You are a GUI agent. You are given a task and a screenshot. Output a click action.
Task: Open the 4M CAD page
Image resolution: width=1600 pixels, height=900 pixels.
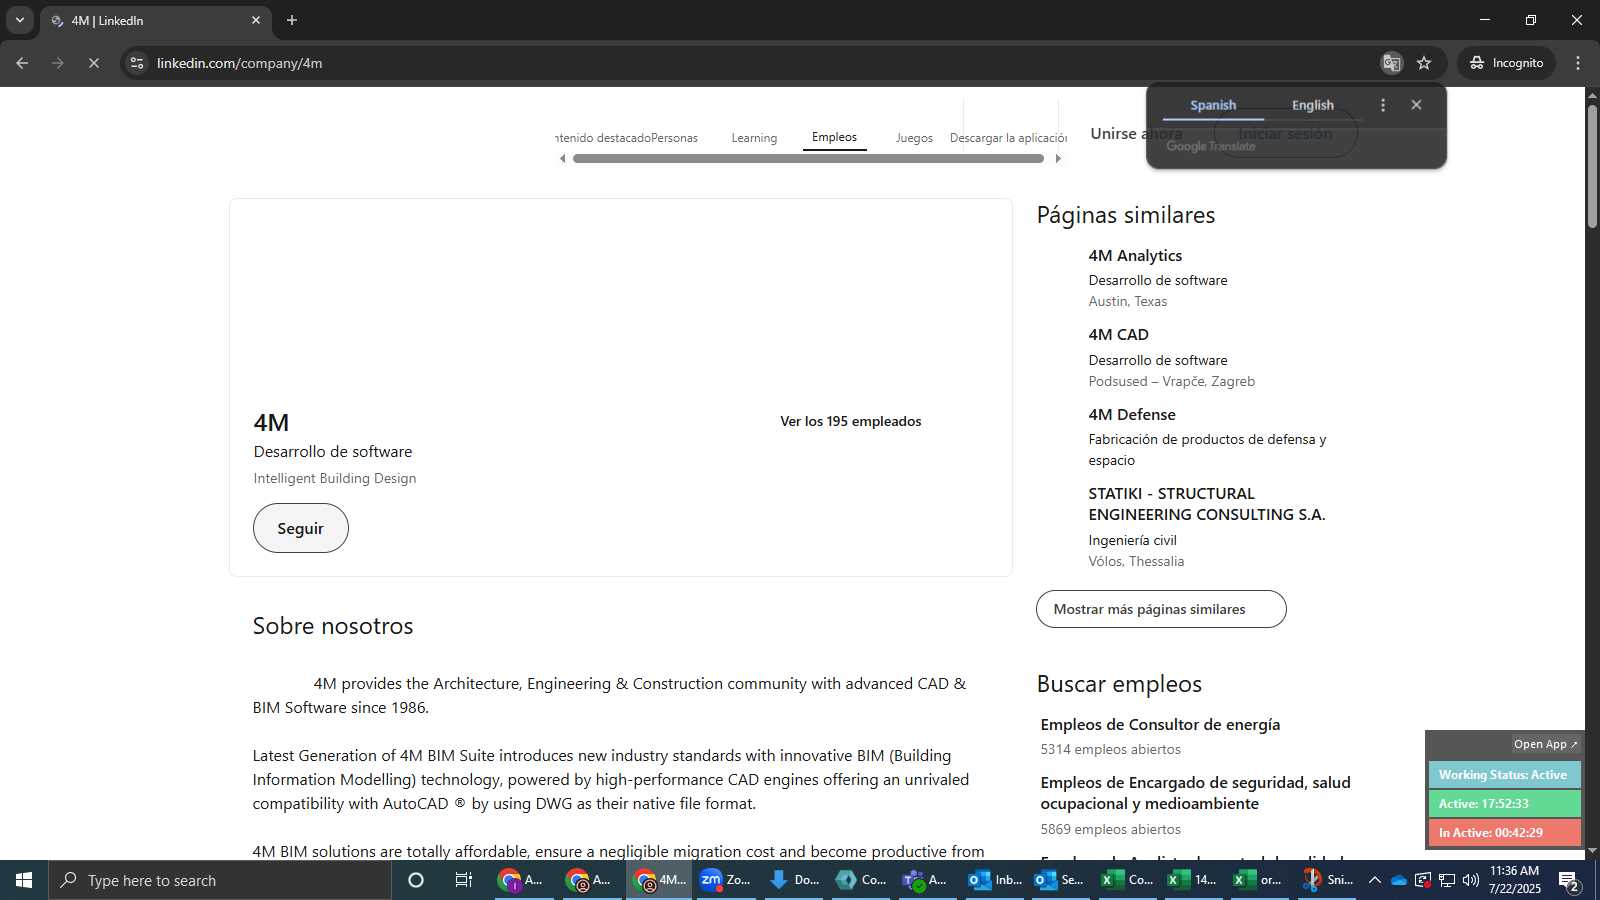tap(1118, 335)
